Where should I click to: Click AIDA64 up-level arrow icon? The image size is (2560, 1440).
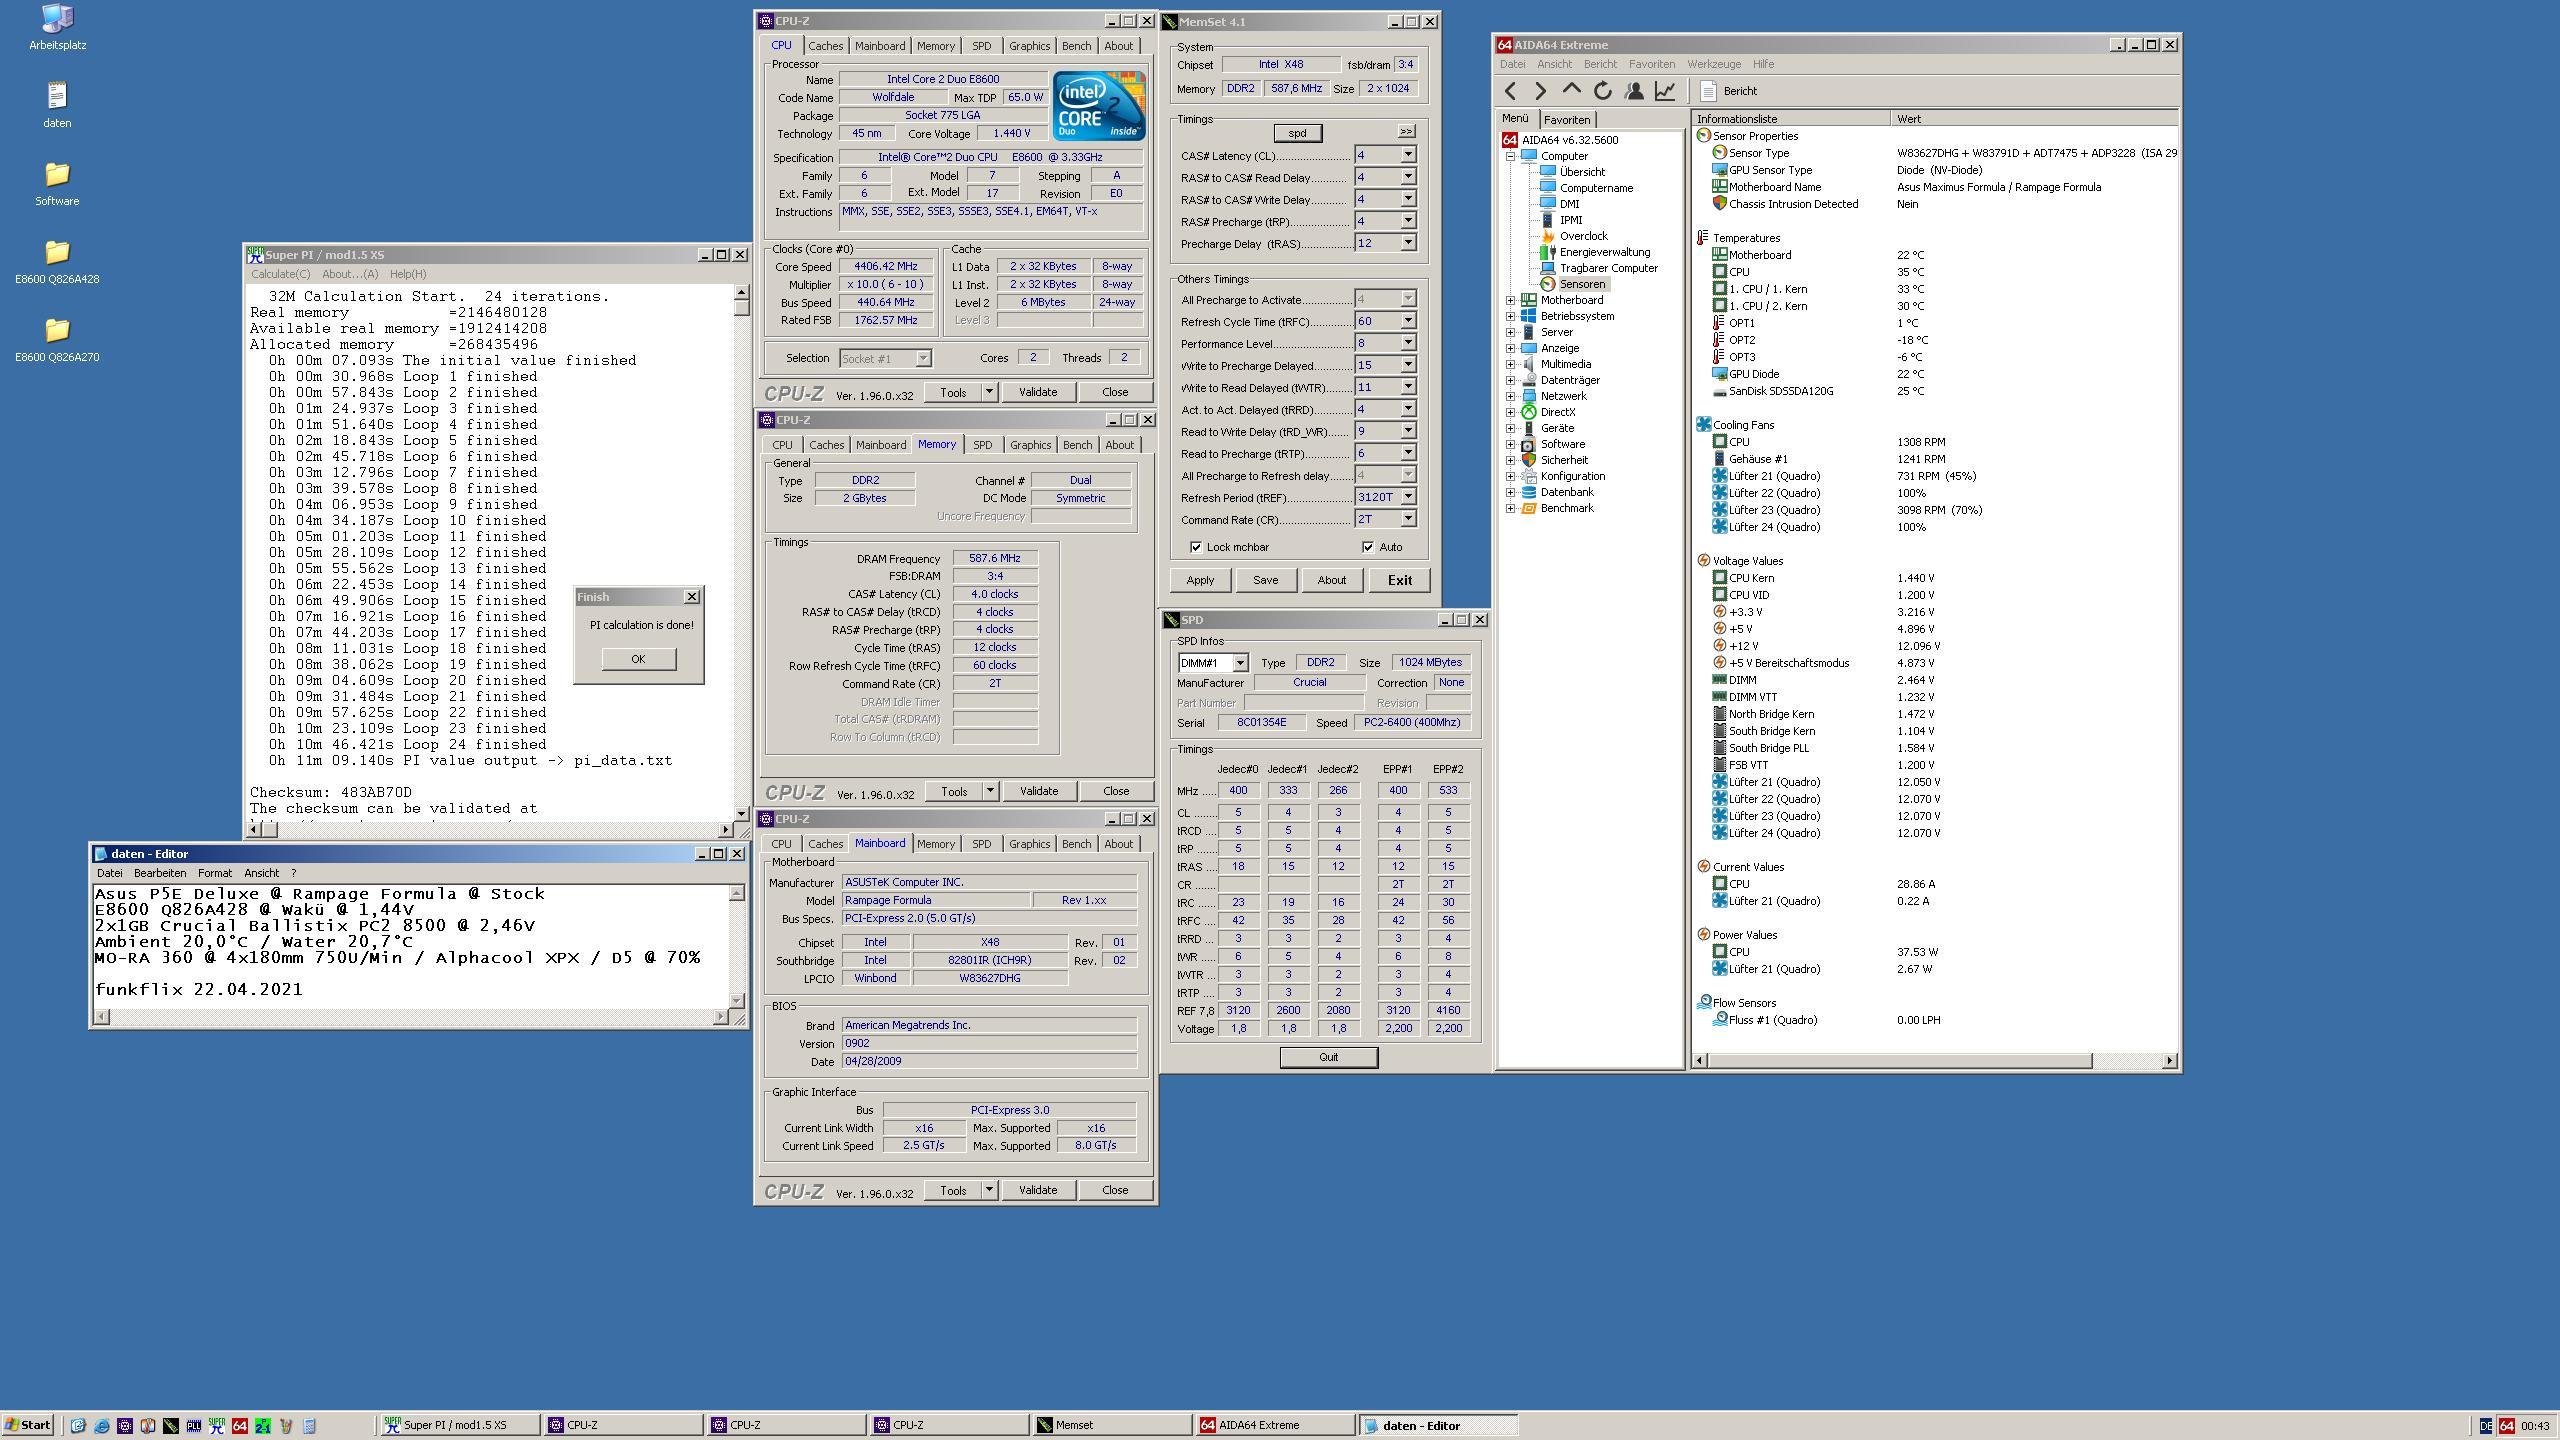tap(1572, 90)
